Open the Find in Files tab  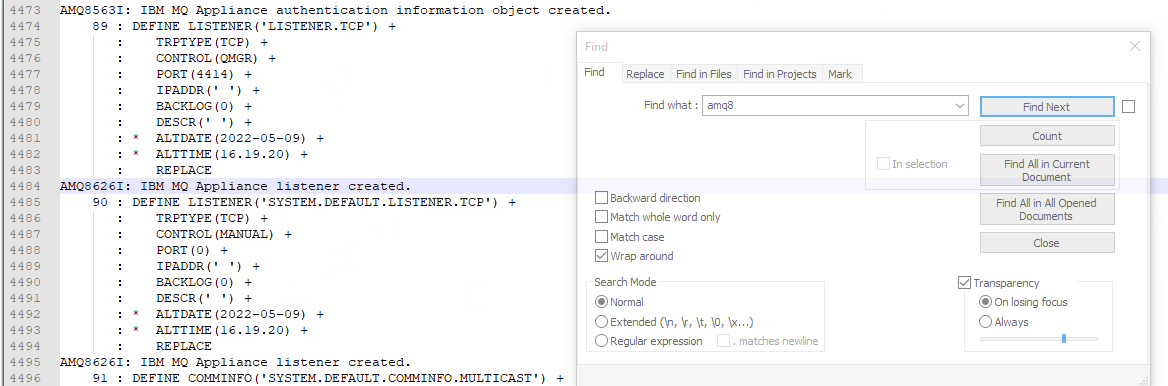pos(703,74)
